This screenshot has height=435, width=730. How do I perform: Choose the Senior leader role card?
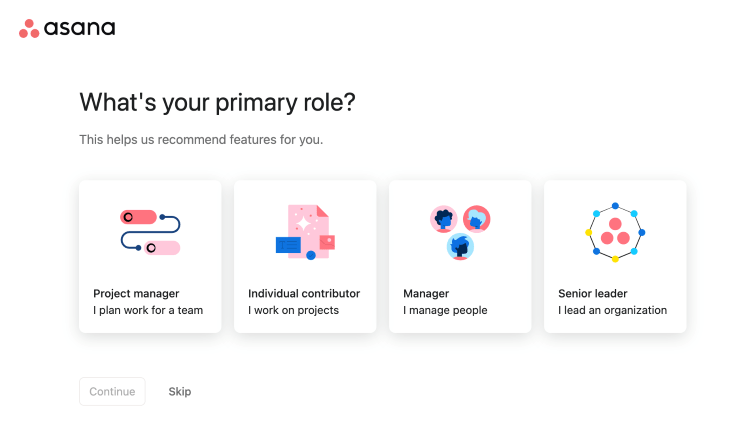click(x=615, y=257)
